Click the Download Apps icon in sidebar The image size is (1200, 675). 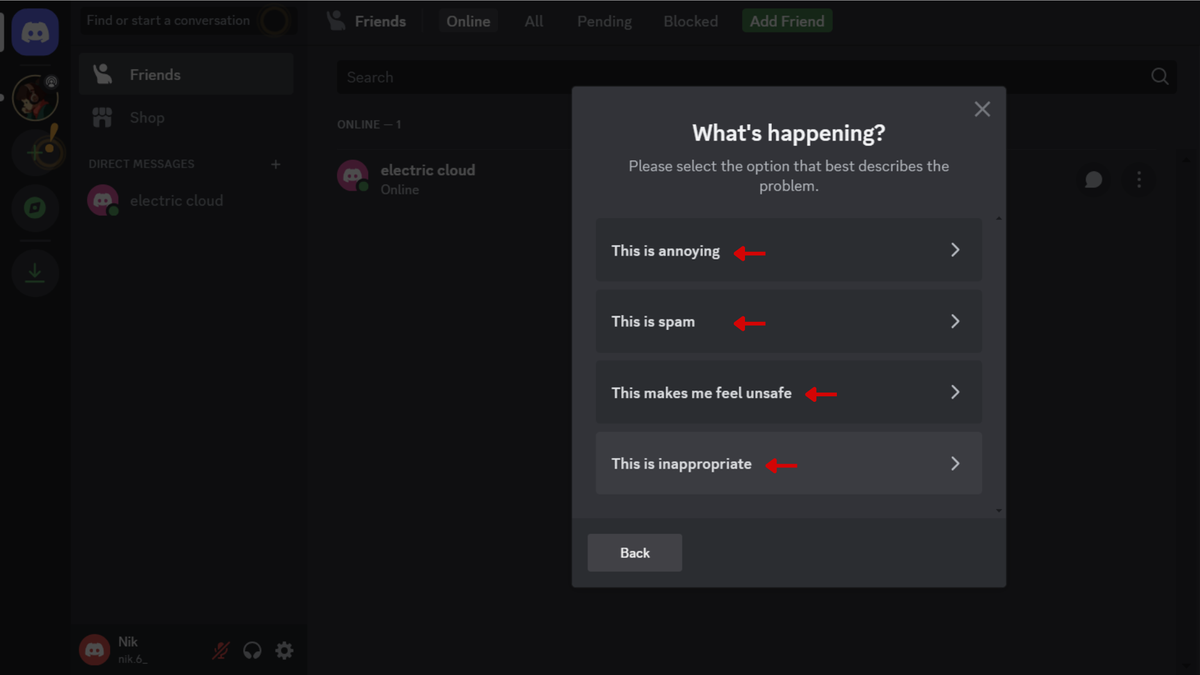click(x=35, y=272)
